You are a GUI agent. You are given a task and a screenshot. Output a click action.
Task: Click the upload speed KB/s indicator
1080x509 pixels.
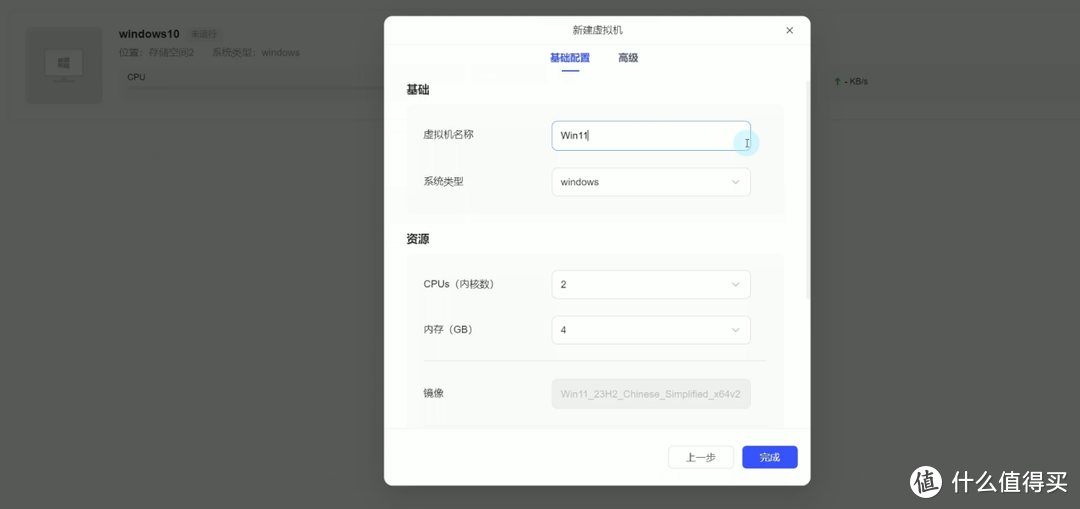click(x=851, y=81)
